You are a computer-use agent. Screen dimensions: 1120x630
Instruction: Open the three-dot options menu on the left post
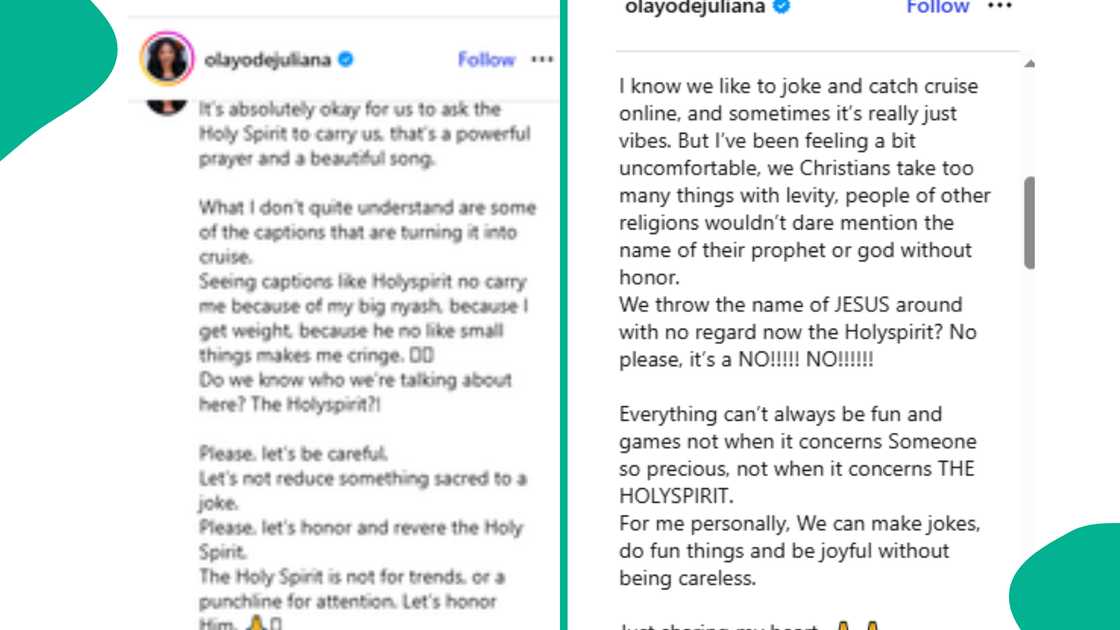pos(541,59)
